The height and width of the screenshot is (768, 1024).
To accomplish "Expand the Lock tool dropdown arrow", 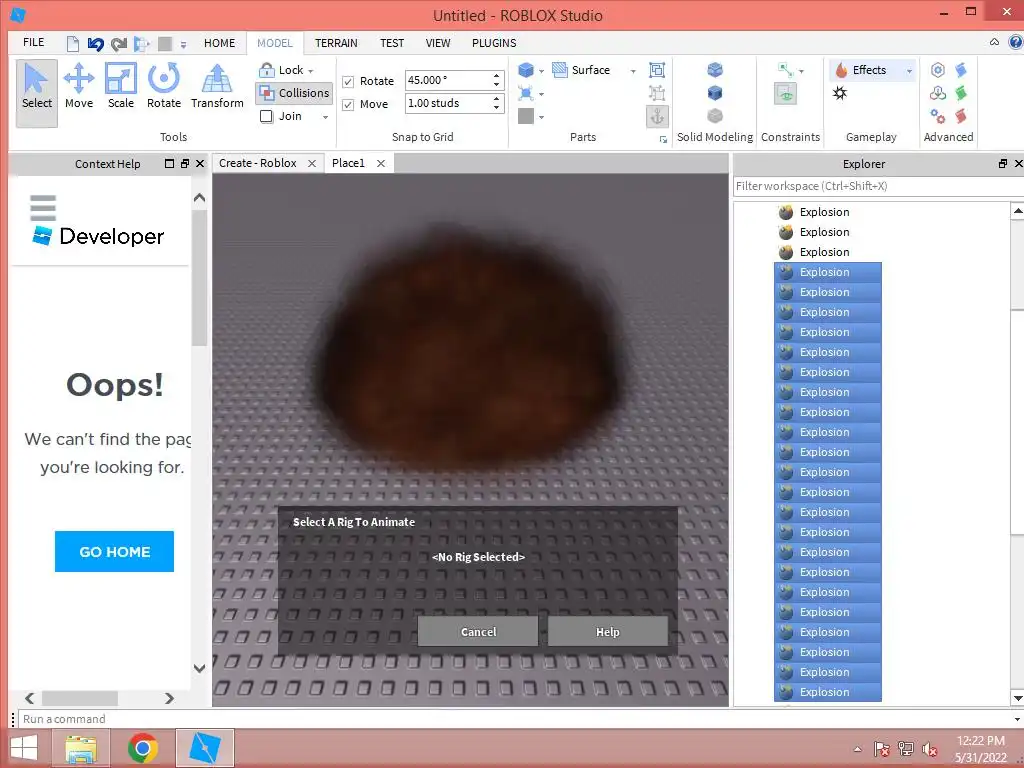I will click(311, 71).
